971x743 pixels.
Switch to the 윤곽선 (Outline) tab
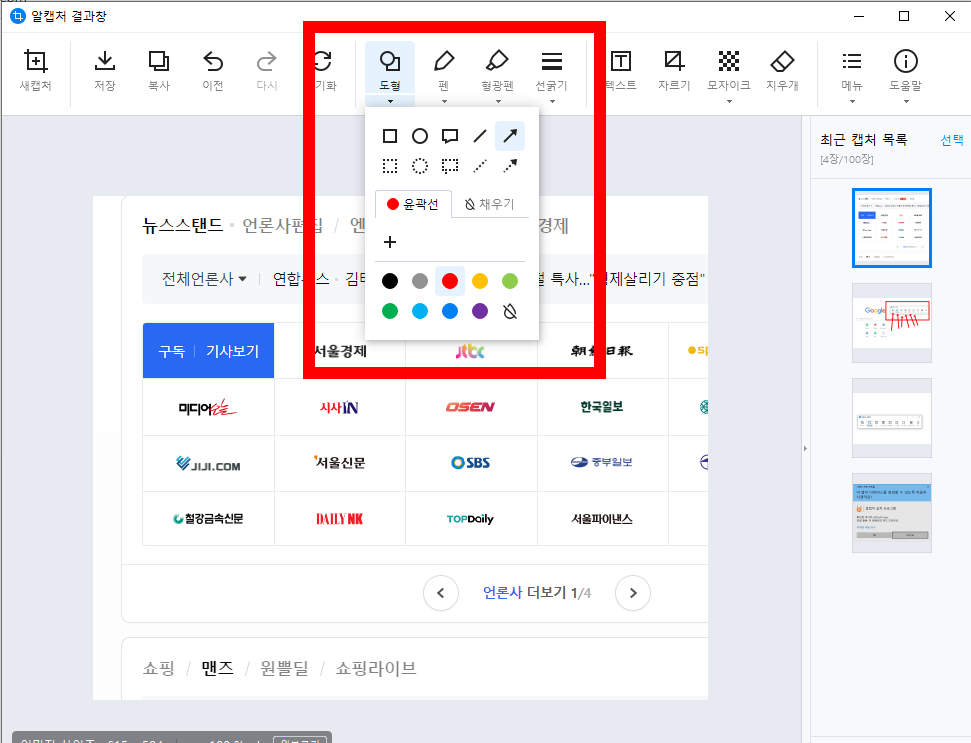[x=412, y=204]
